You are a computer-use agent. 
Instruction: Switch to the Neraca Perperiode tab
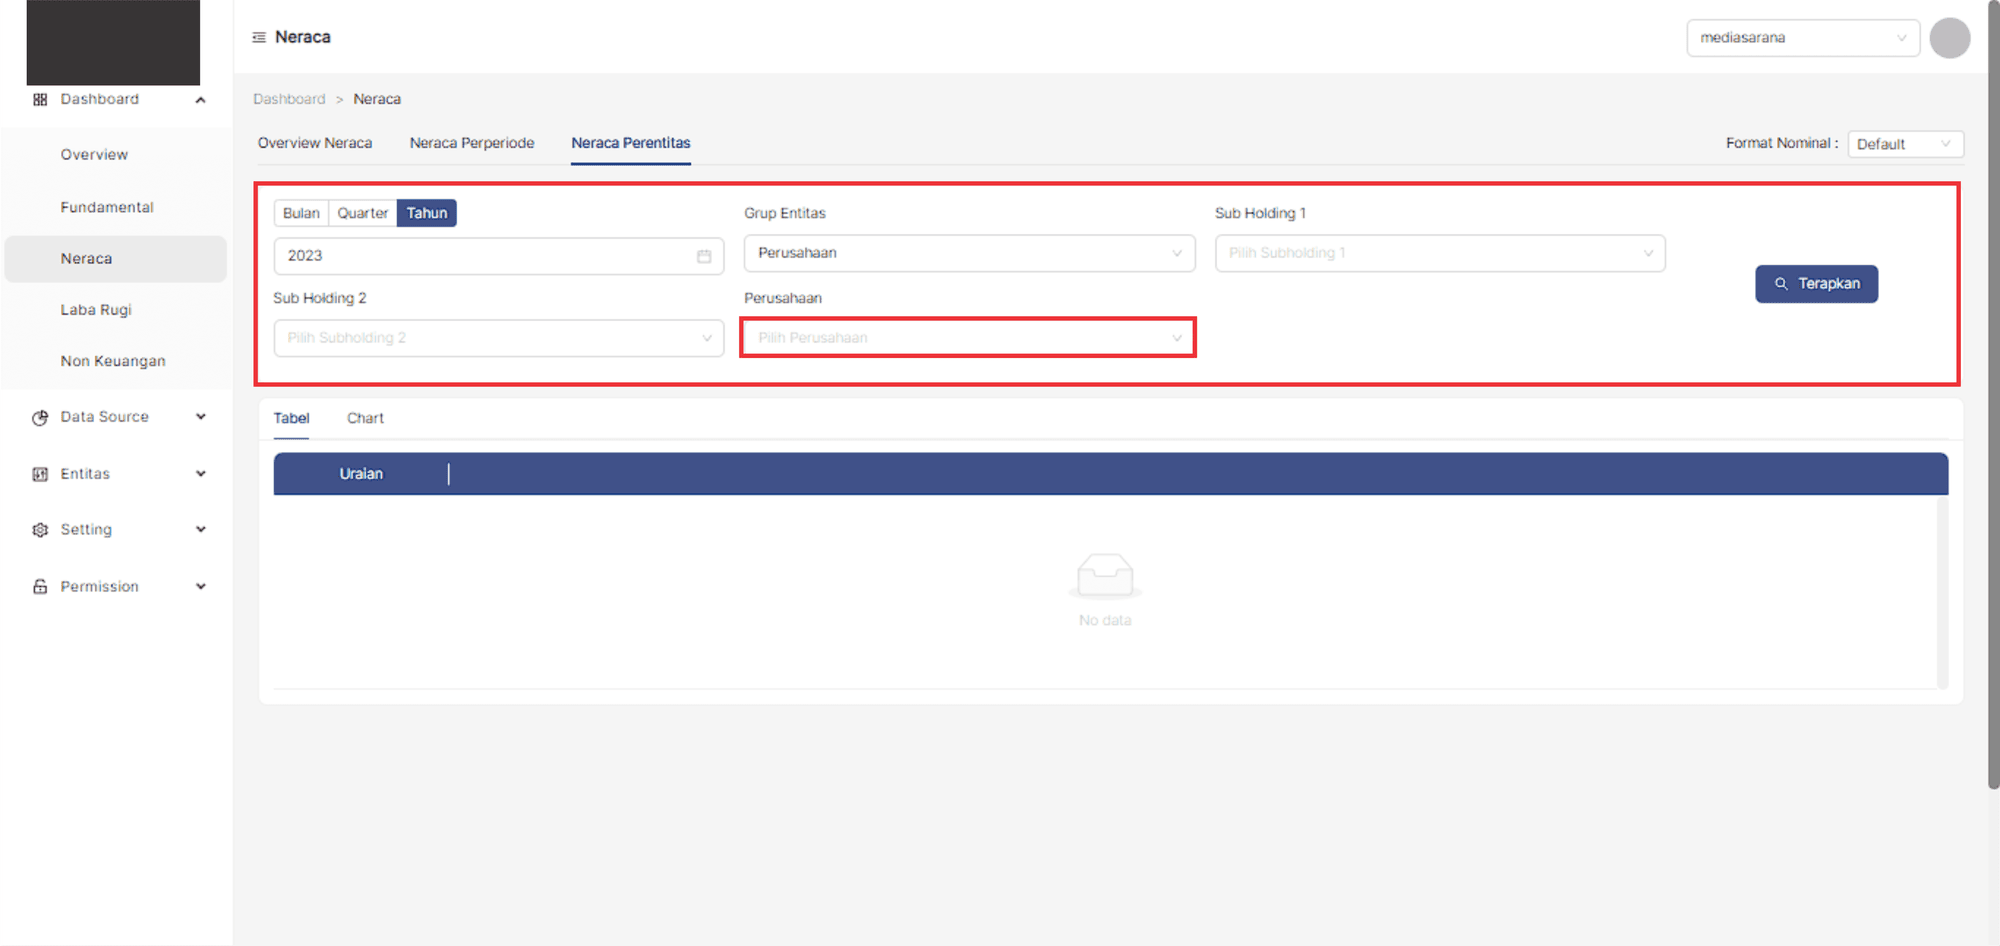(x=471, y=143)
